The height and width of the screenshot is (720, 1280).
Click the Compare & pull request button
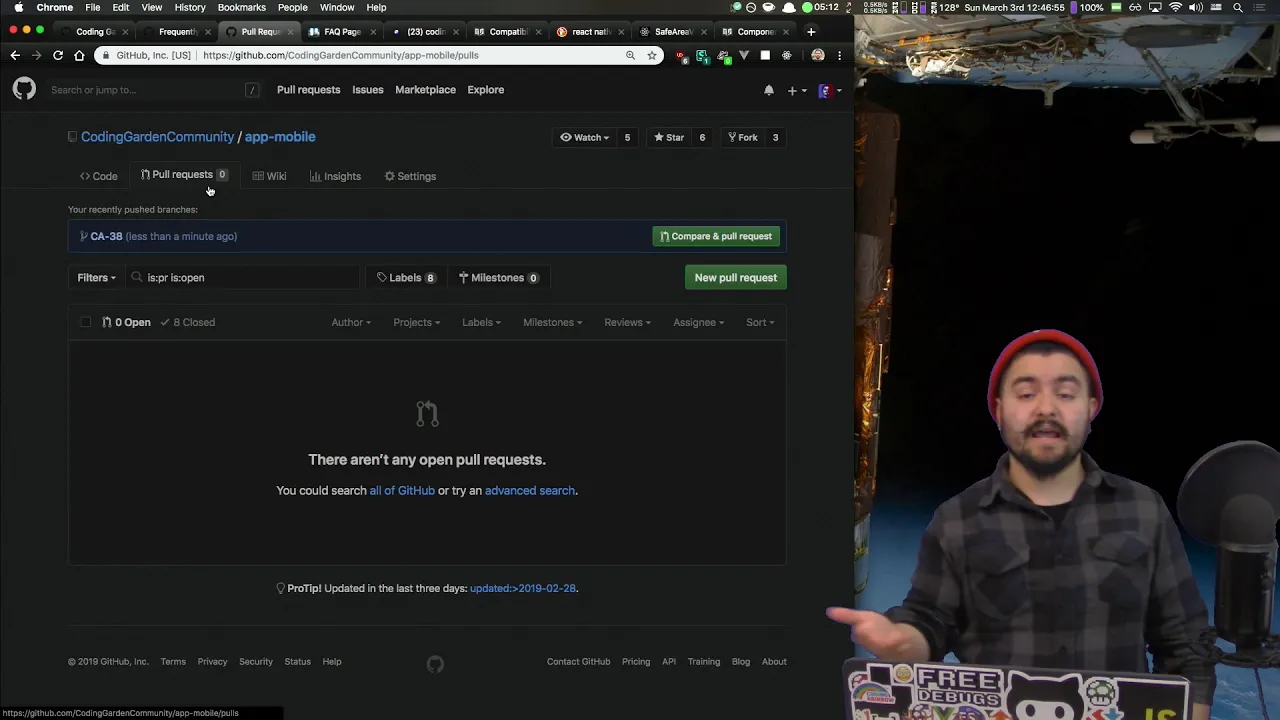pos(716,236)
